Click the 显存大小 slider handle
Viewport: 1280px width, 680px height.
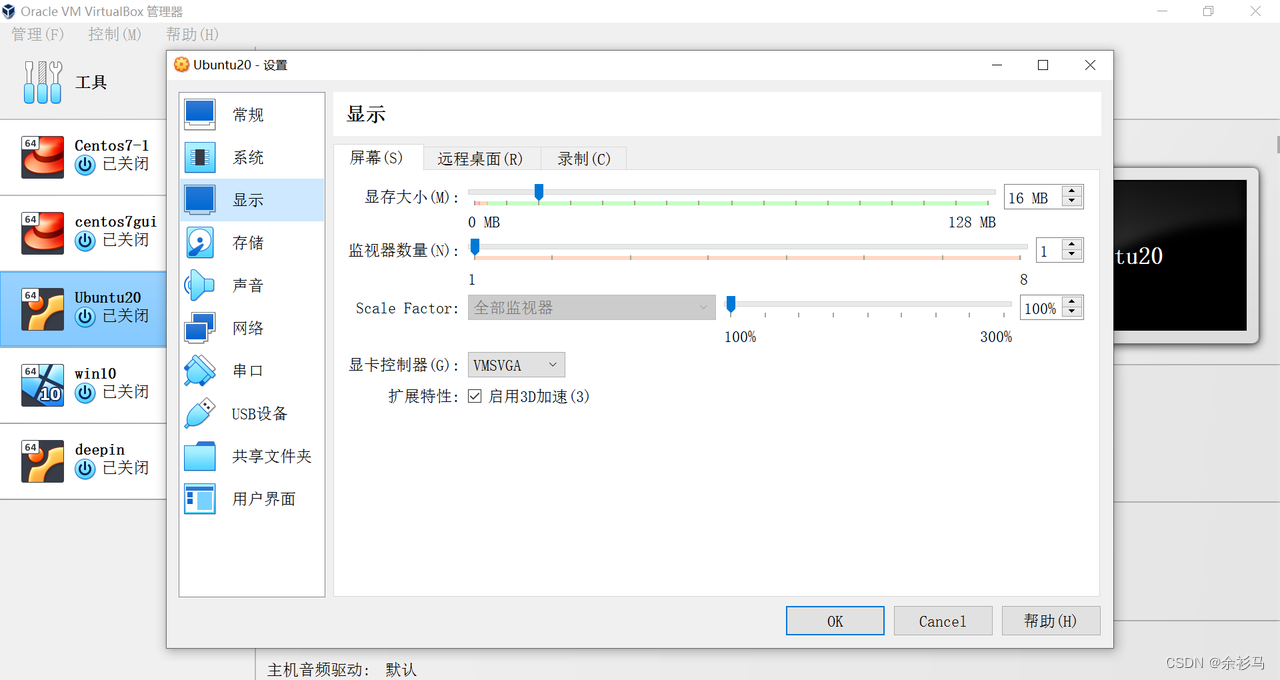pos(539,192)
